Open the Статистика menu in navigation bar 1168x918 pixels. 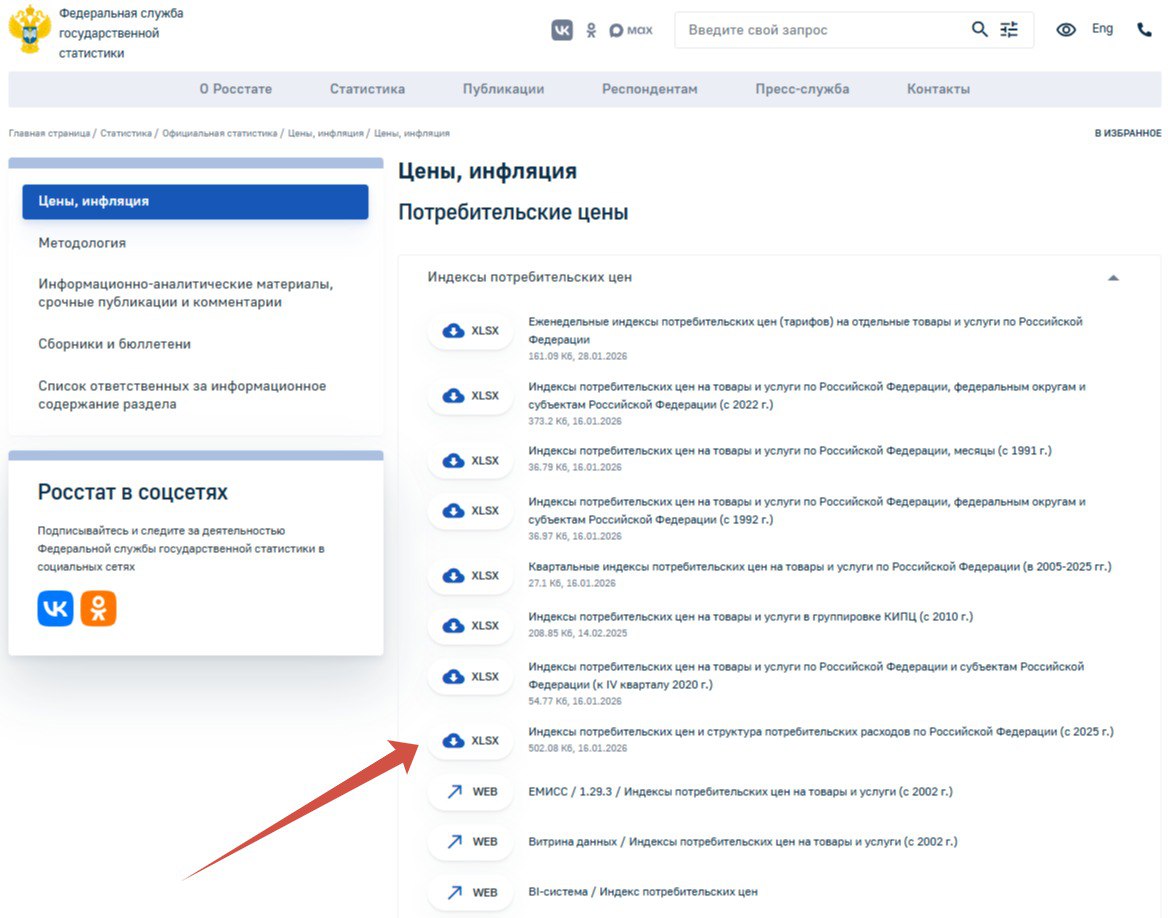click(x=367, y=89)
